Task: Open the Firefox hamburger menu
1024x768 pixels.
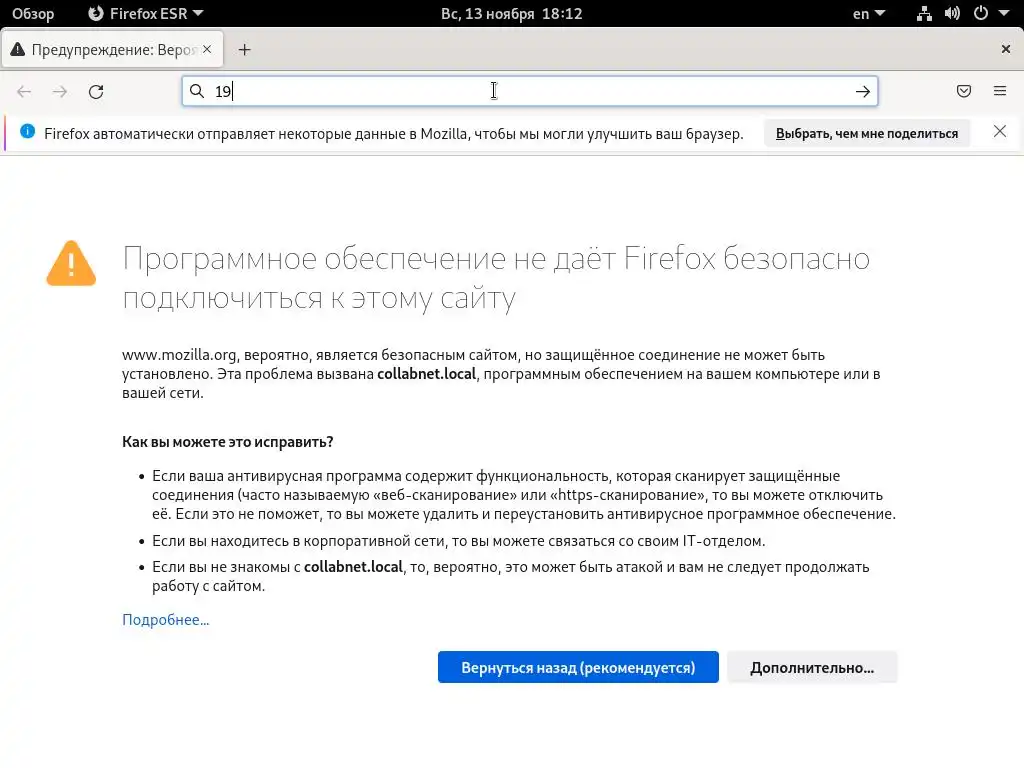Action: click(x=1000, y=91)
